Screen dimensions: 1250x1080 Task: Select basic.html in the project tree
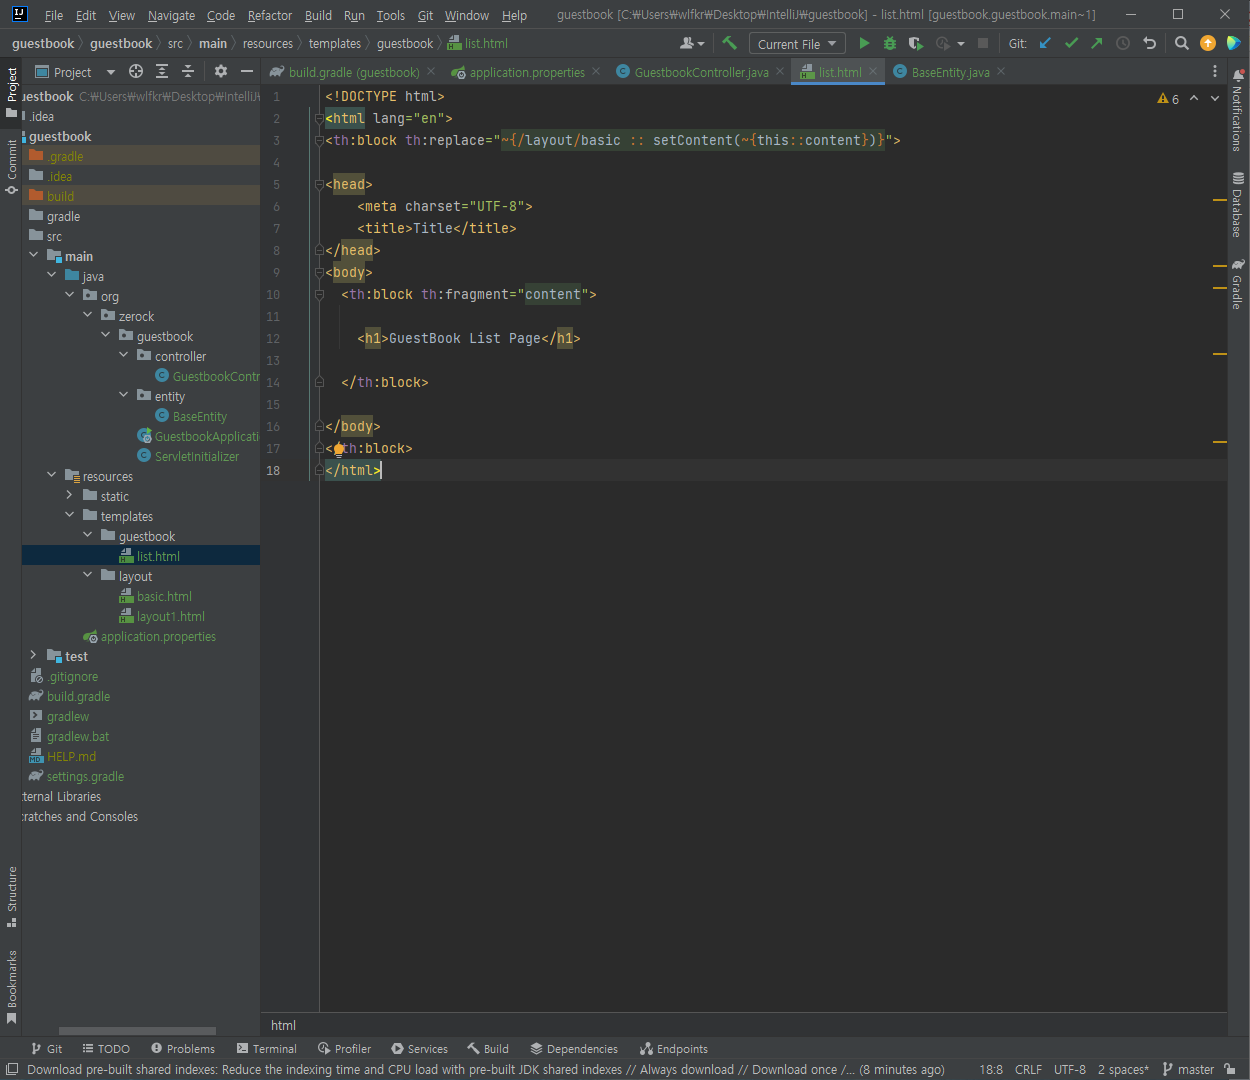(x=164, y=596)
